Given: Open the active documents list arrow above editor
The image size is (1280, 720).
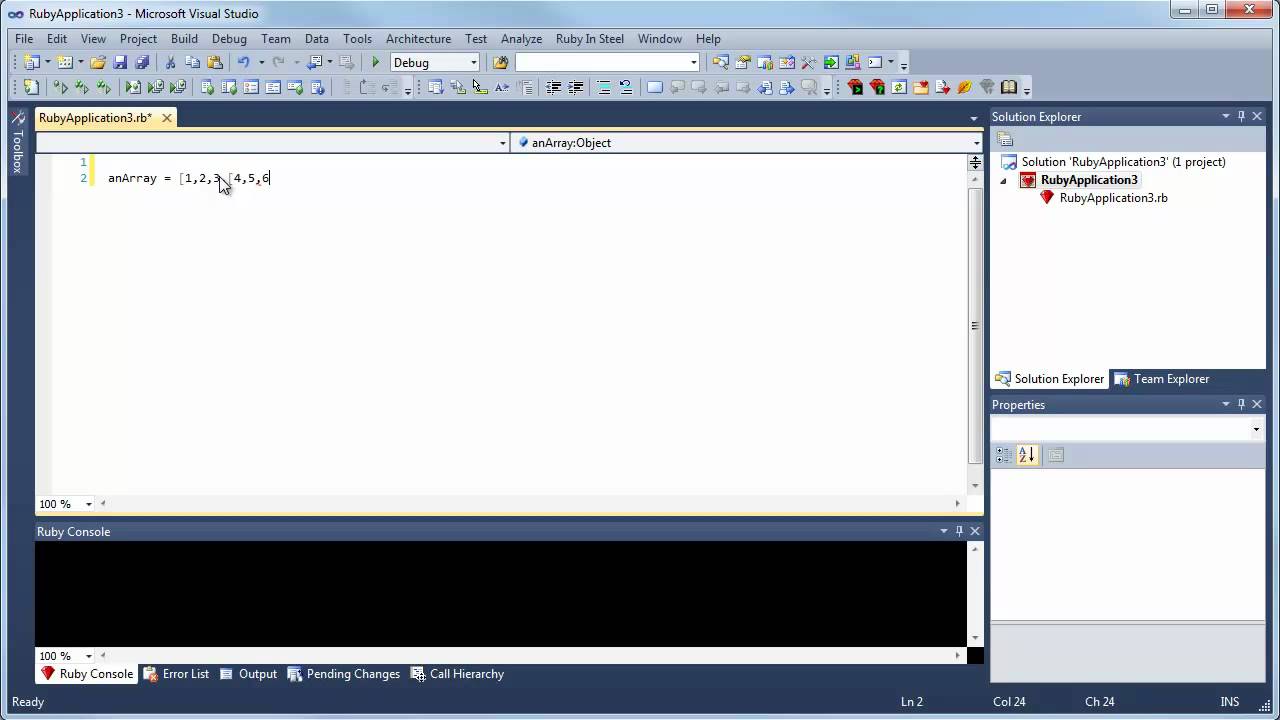Looking at the screenshot, I should click(x=974, y=118).
